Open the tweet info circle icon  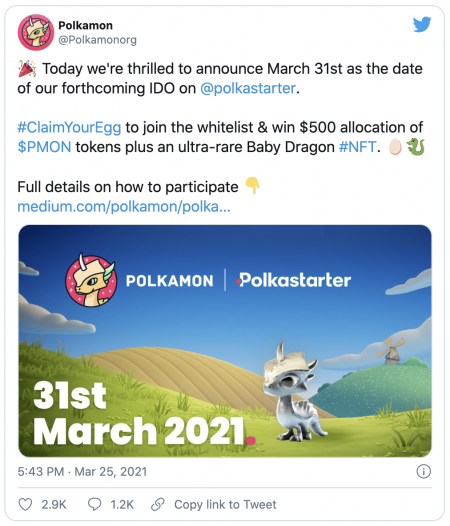[423, 471]
